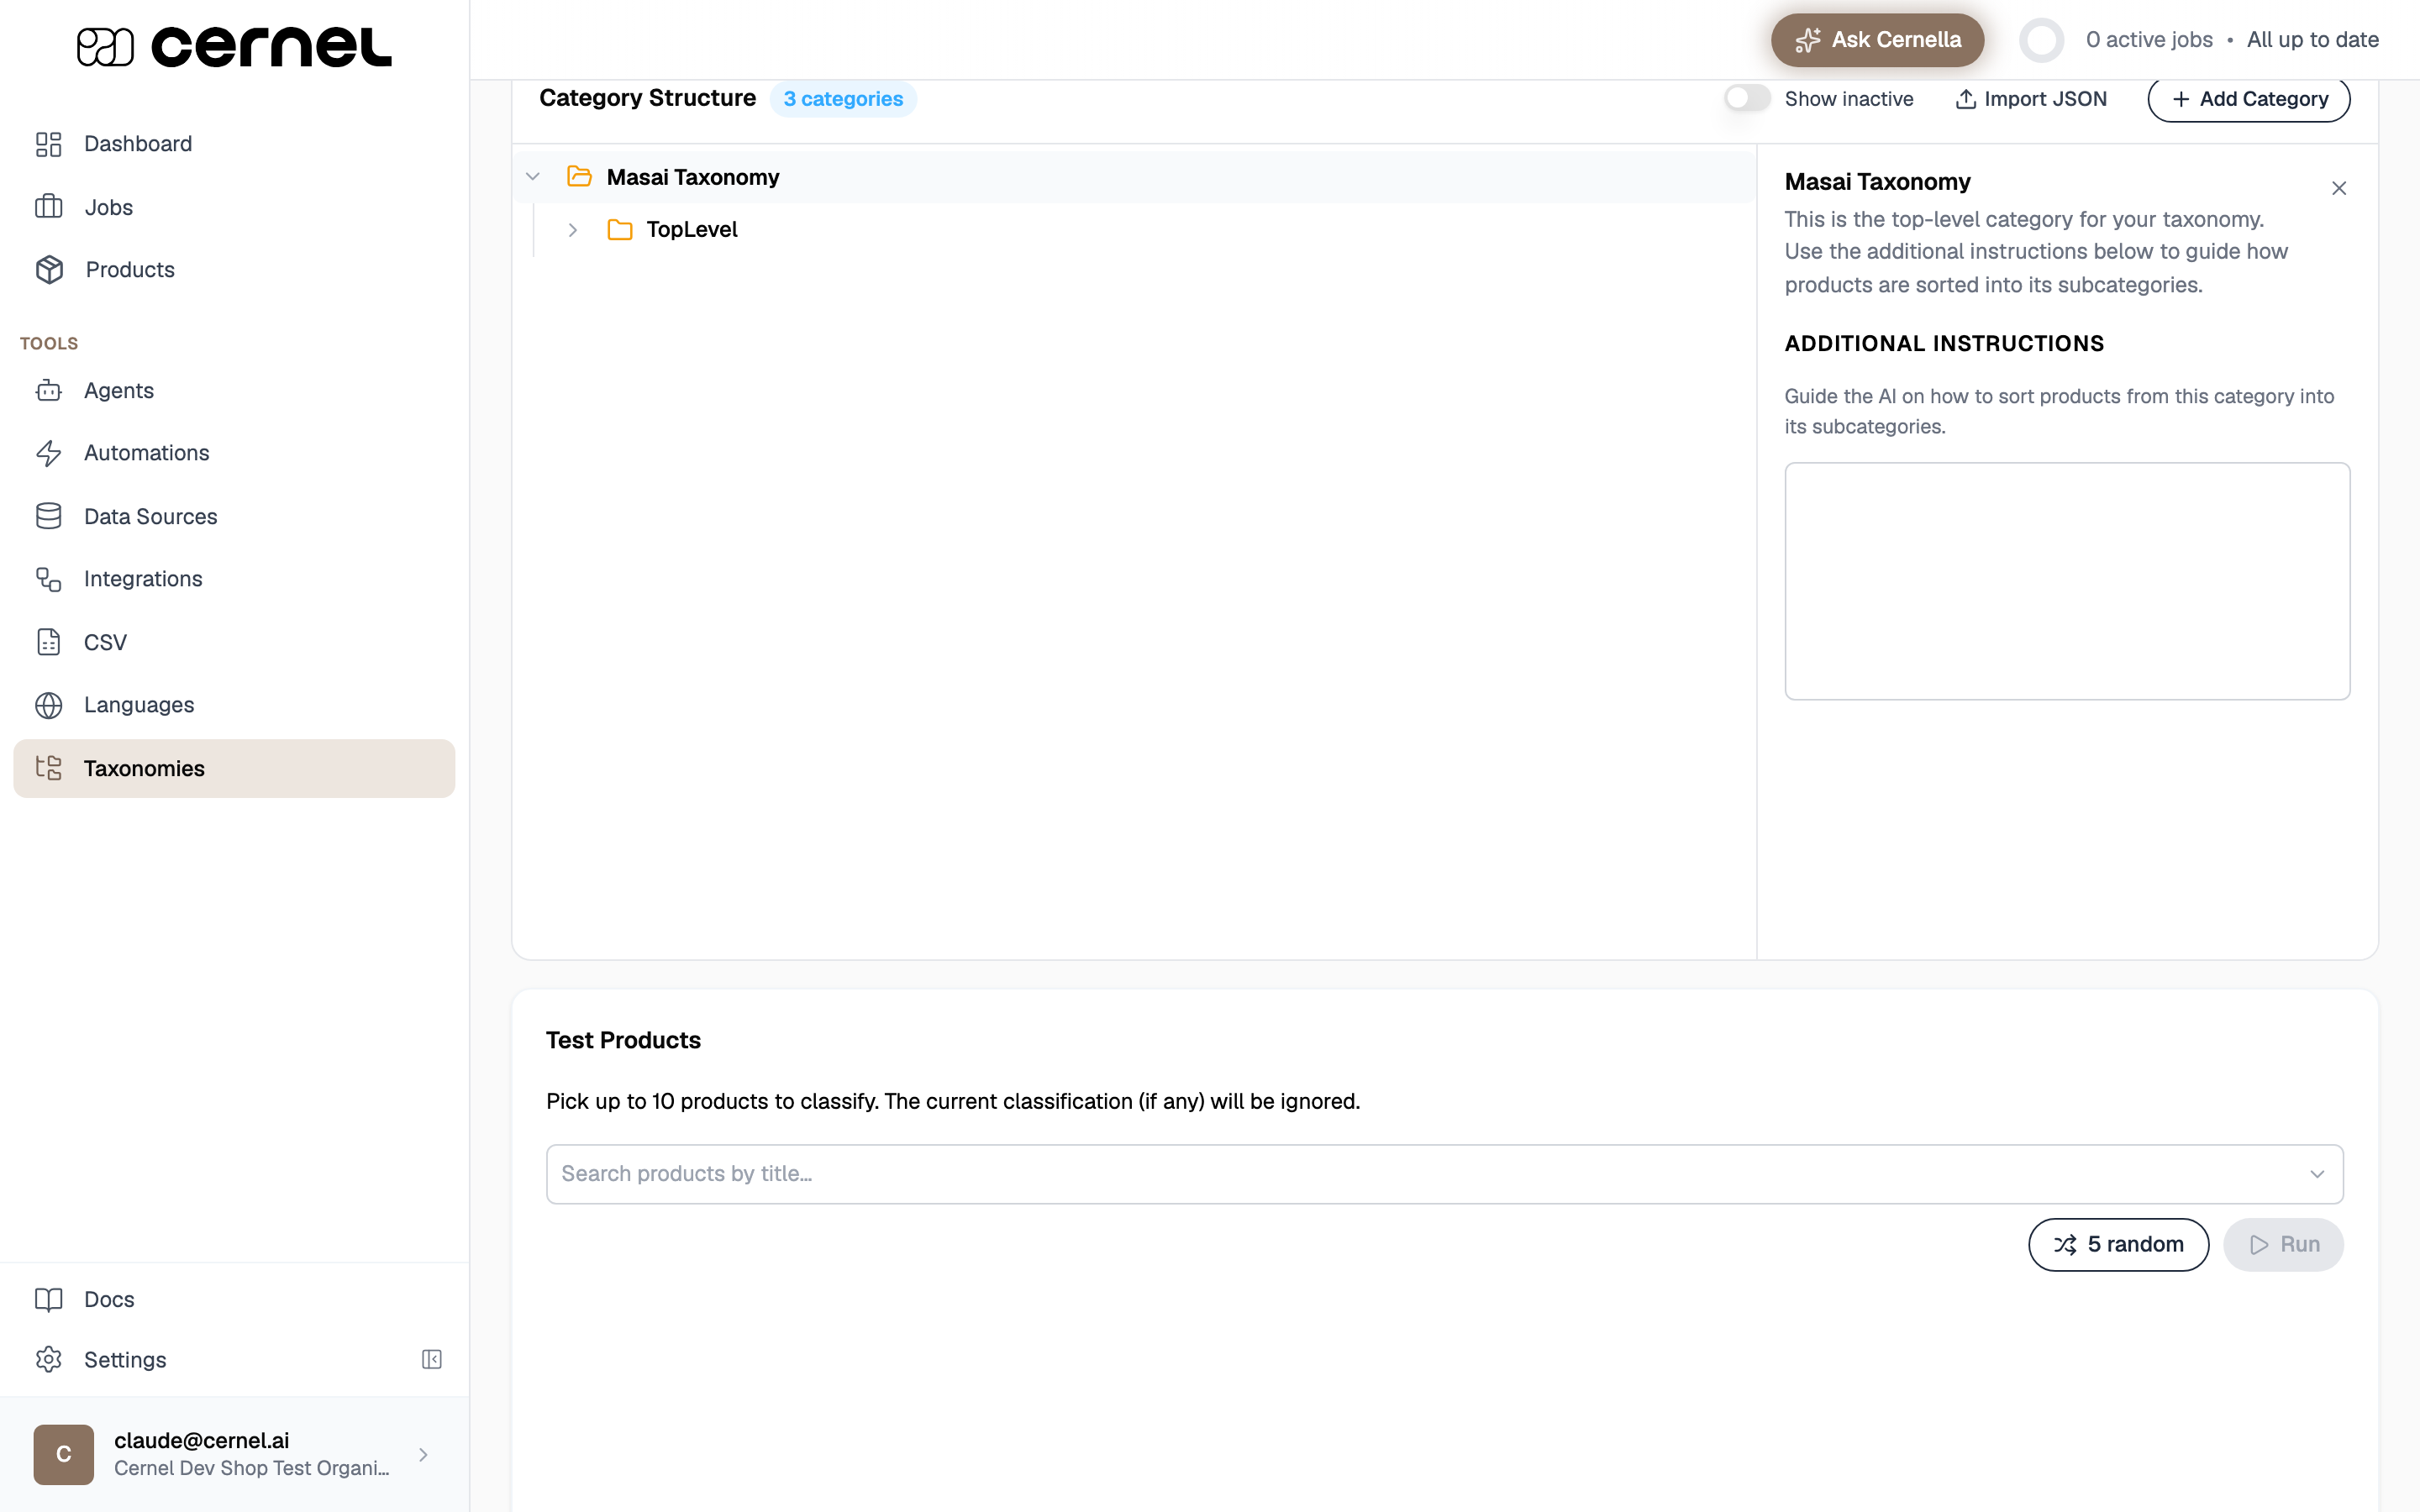
Task: Open CSV tool
Action: click(234, 642)
